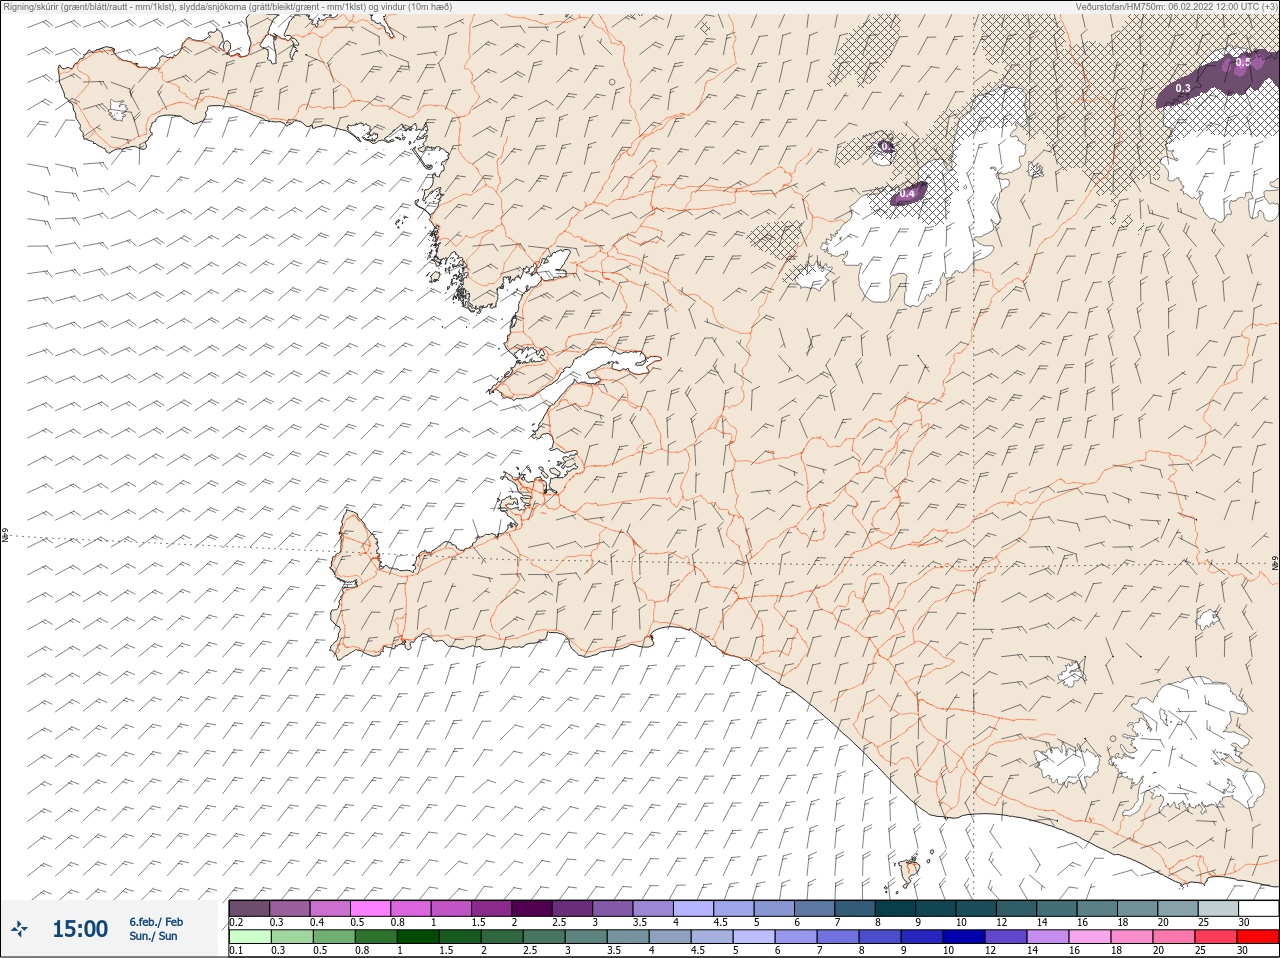Select the darkest purple upper swatch at 2
This screenshot has height=958, width=1280.
[532, 908]
